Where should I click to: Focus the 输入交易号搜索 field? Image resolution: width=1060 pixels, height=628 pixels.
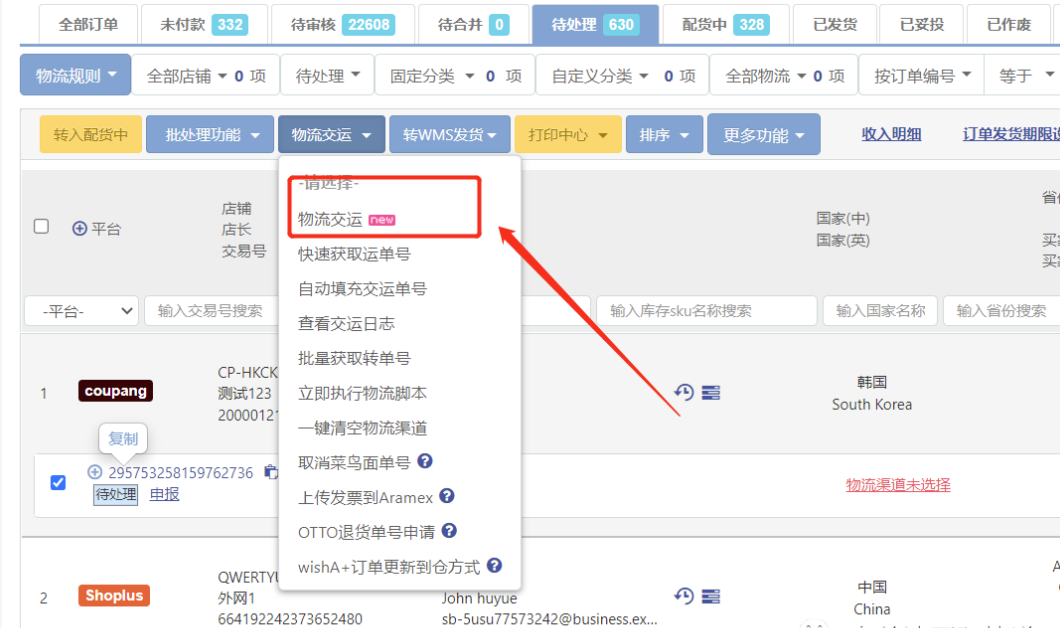pos(211,311)
